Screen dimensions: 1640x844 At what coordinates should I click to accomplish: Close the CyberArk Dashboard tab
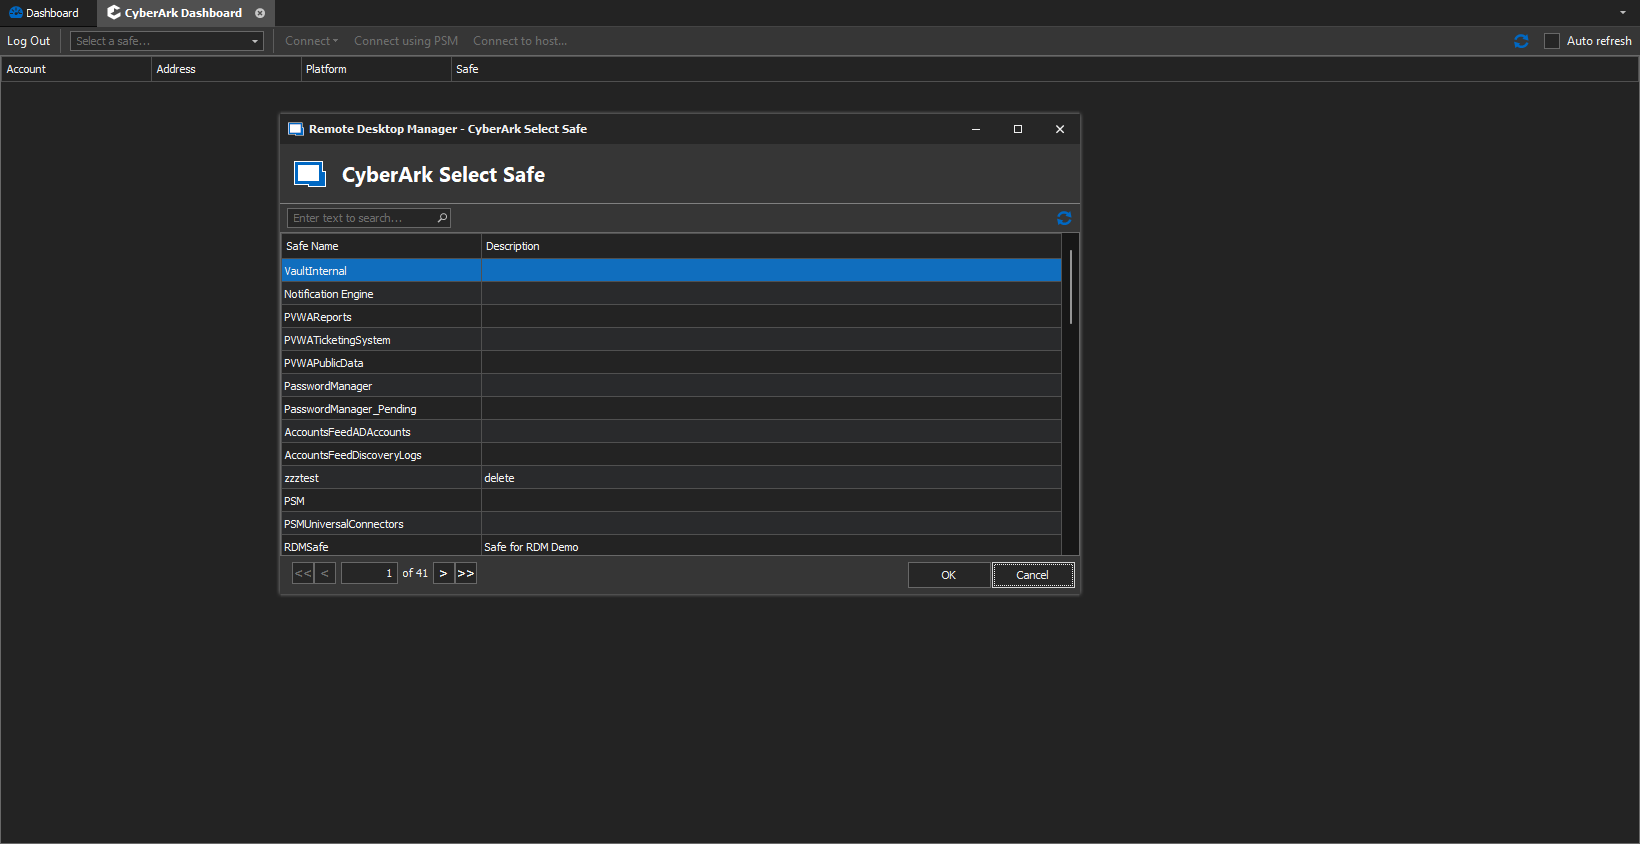[260, 13]
